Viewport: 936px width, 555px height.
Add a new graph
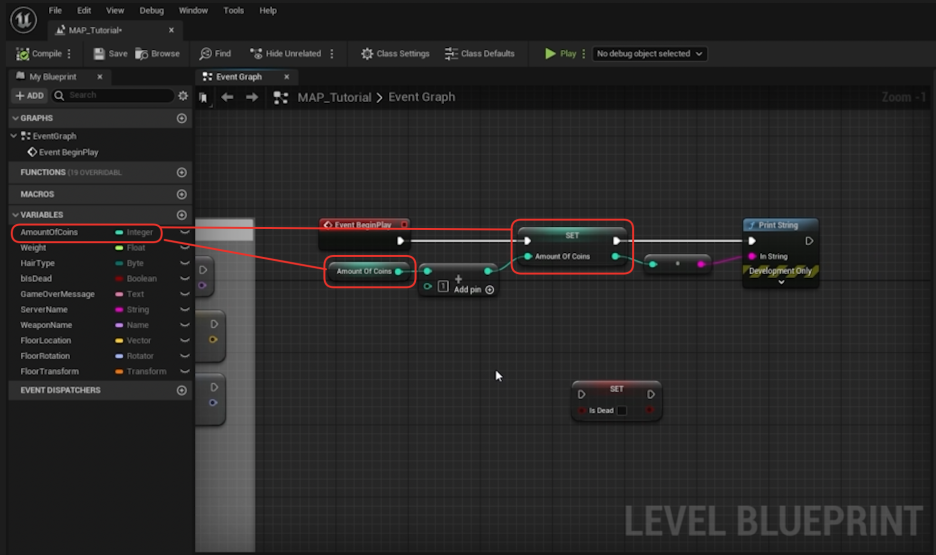click(x=181, y=118)
